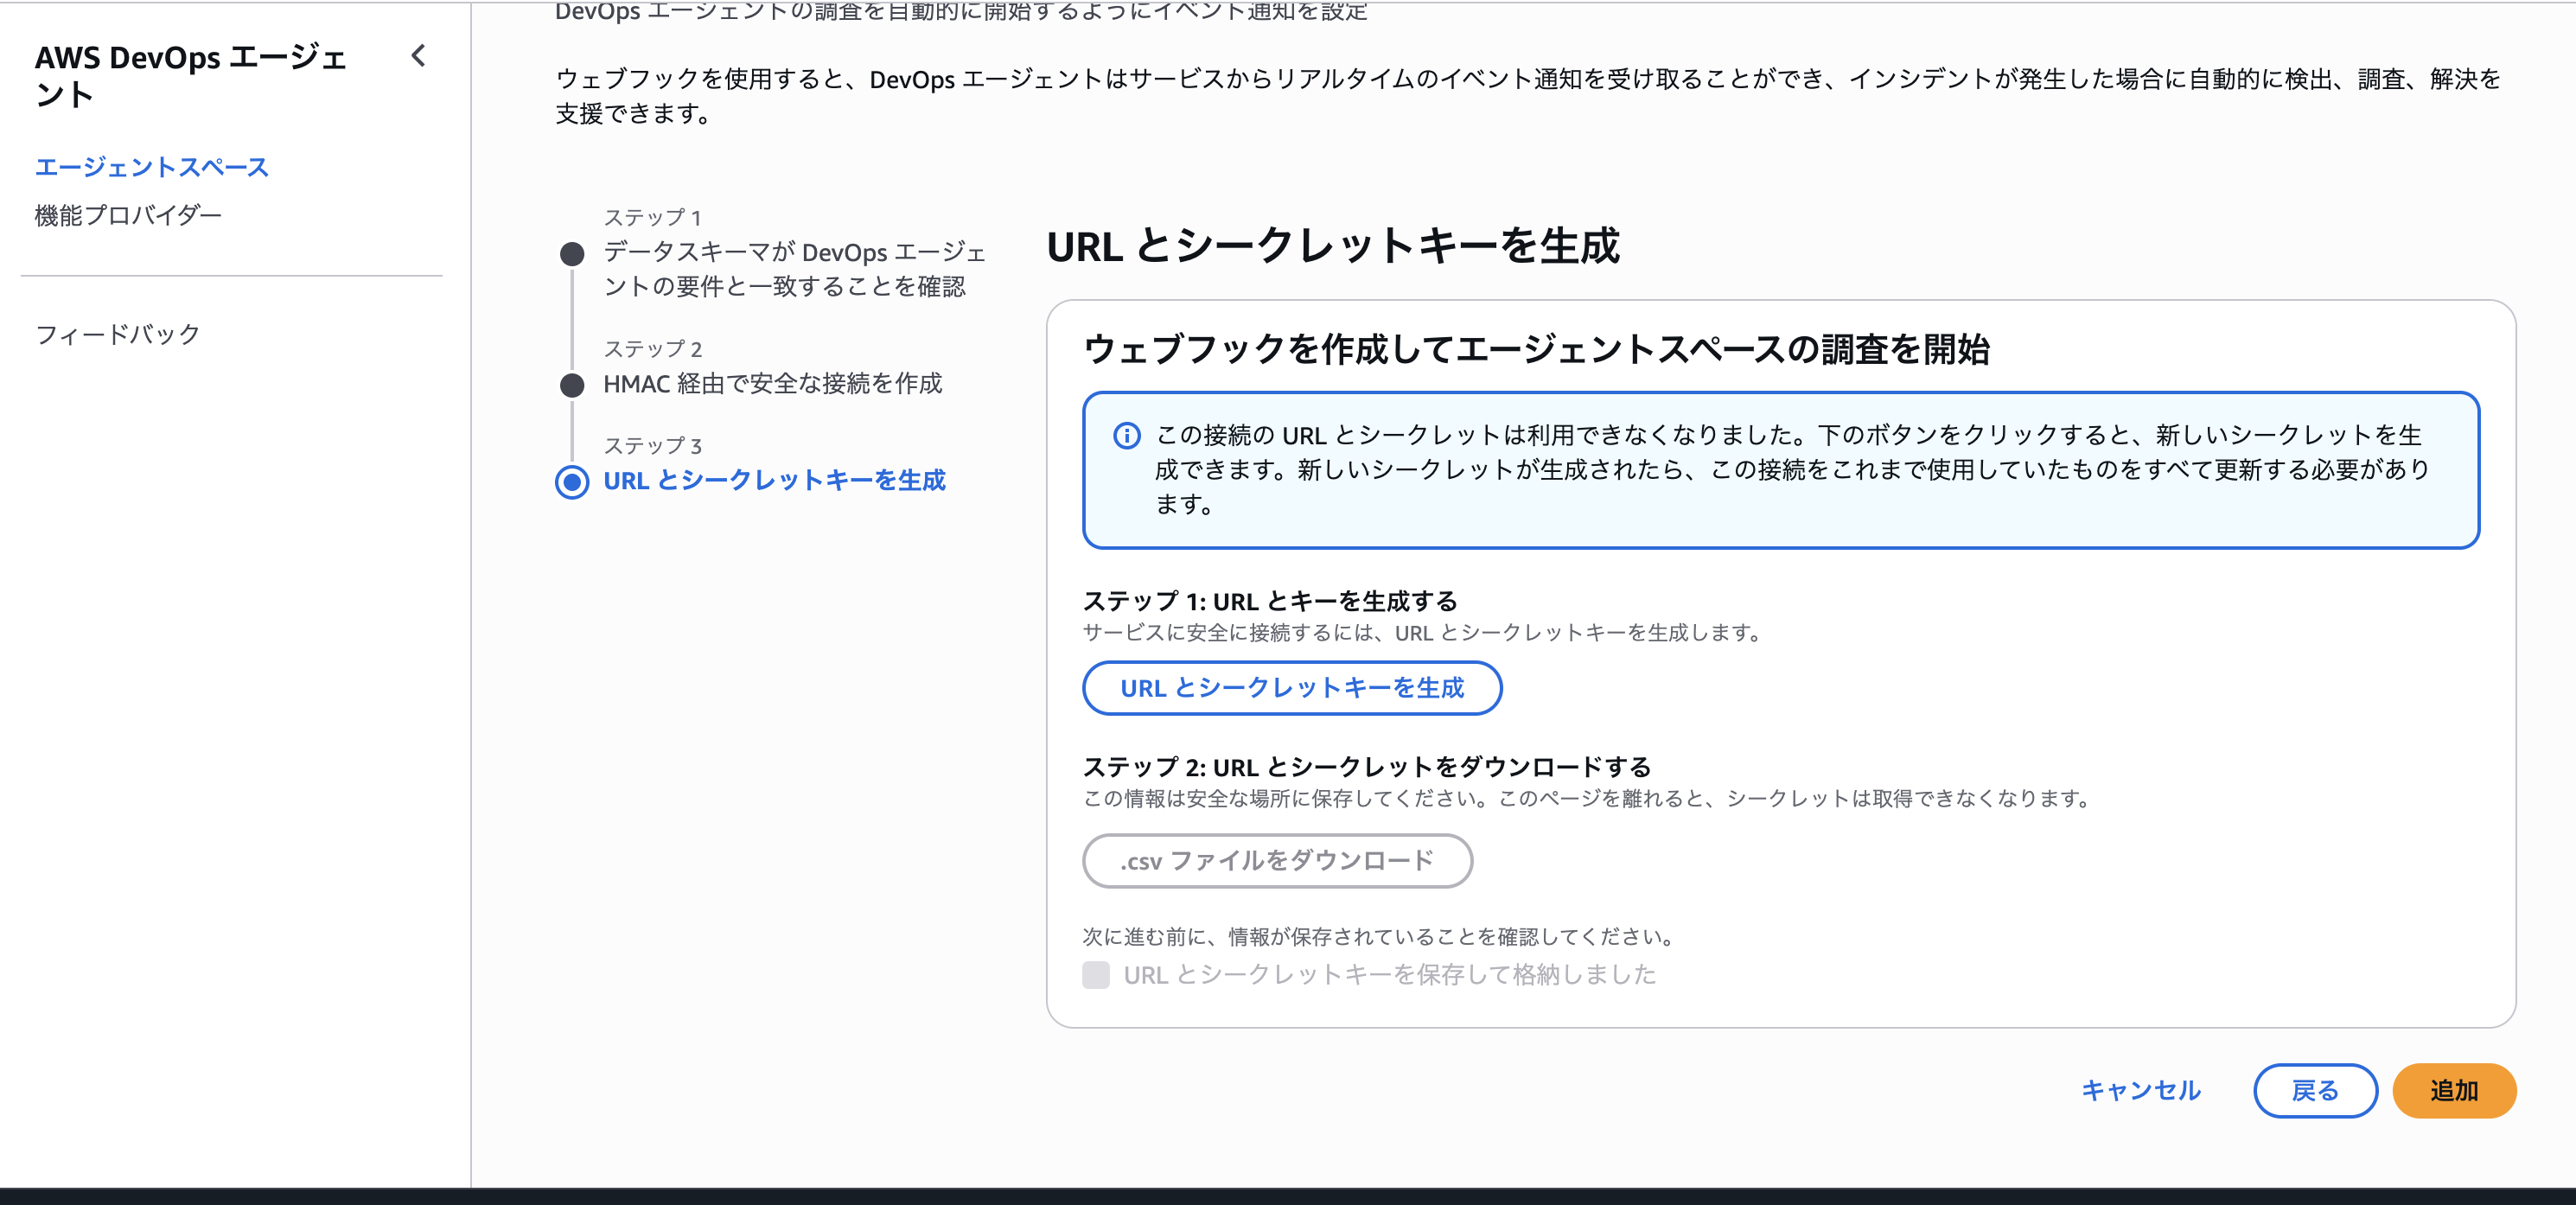
Task: Click the main page title URL とシークレットキーを生成
Action: pyautogui.click(x=1332, y=246)
